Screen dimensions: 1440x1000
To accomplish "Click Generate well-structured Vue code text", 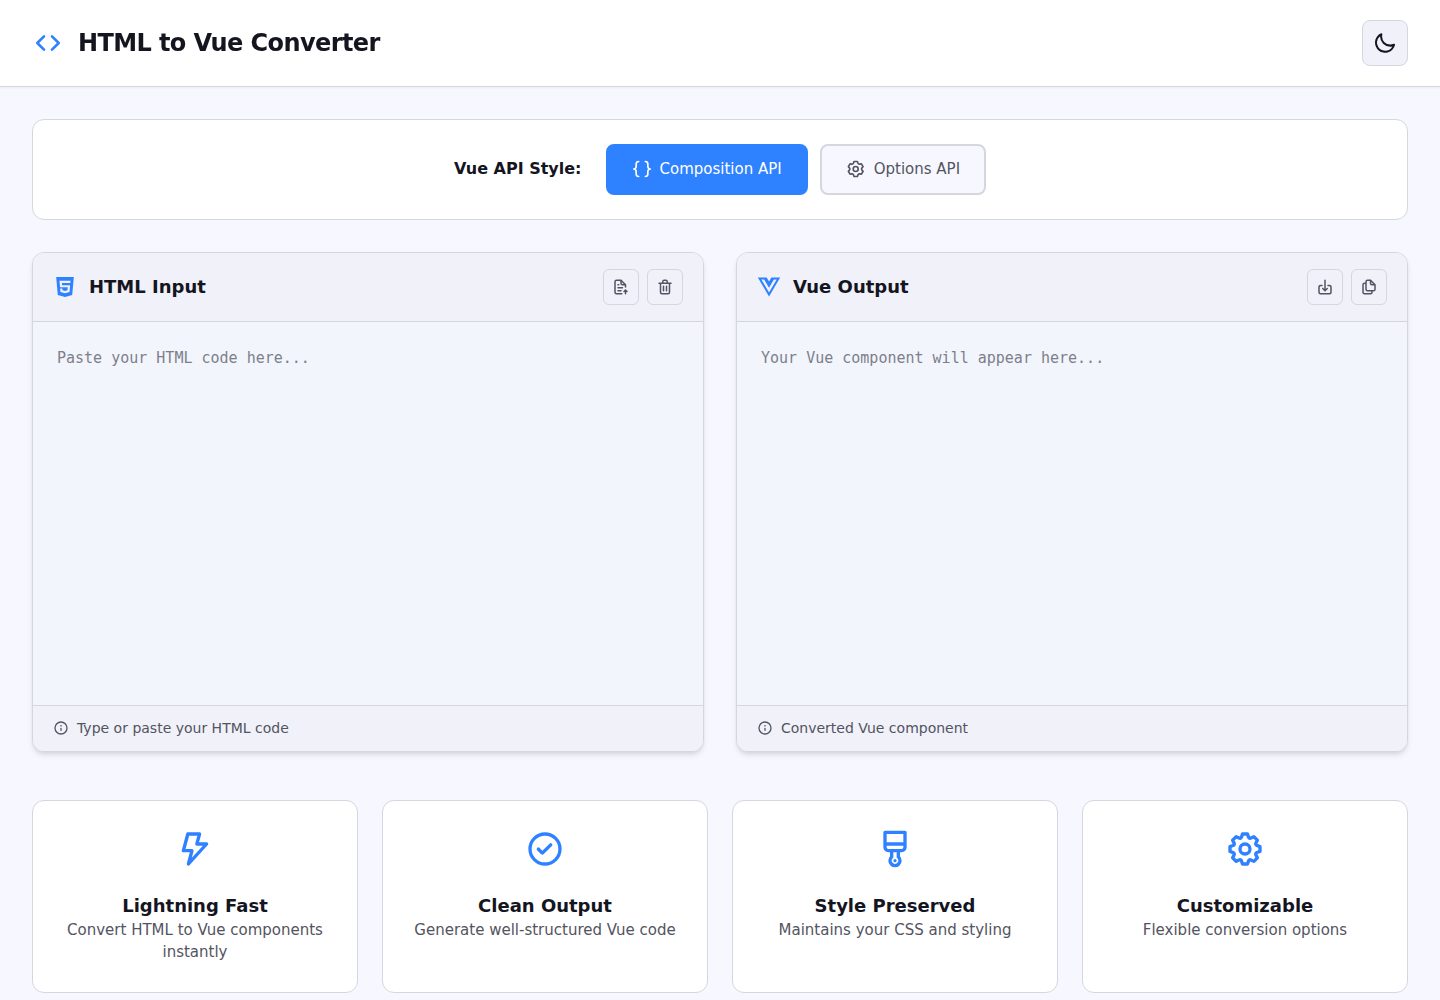I will point(545,930).
